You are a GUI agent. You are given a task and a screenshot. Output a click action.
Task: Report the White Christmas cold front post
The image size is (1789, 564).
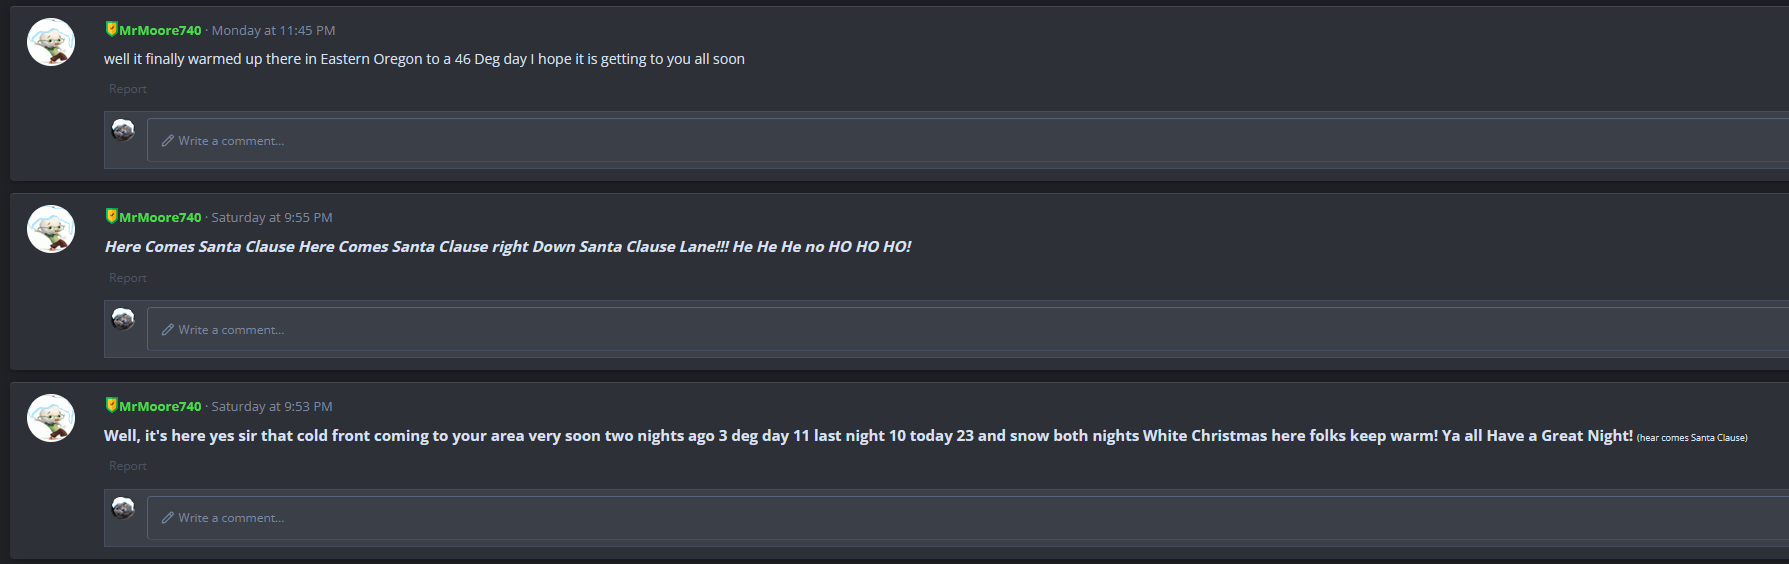(x=128, y=466)
